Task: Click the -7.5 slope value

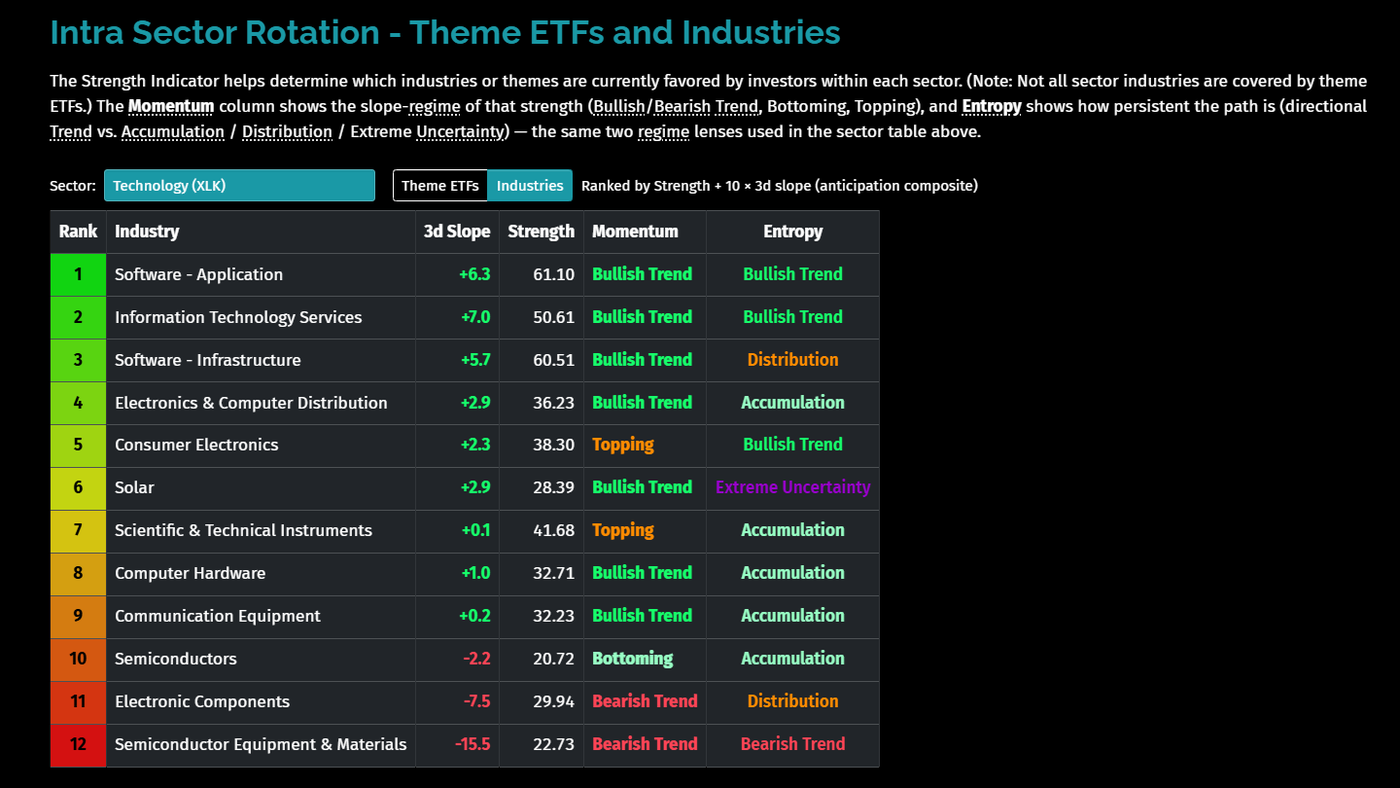Action: 477,701
